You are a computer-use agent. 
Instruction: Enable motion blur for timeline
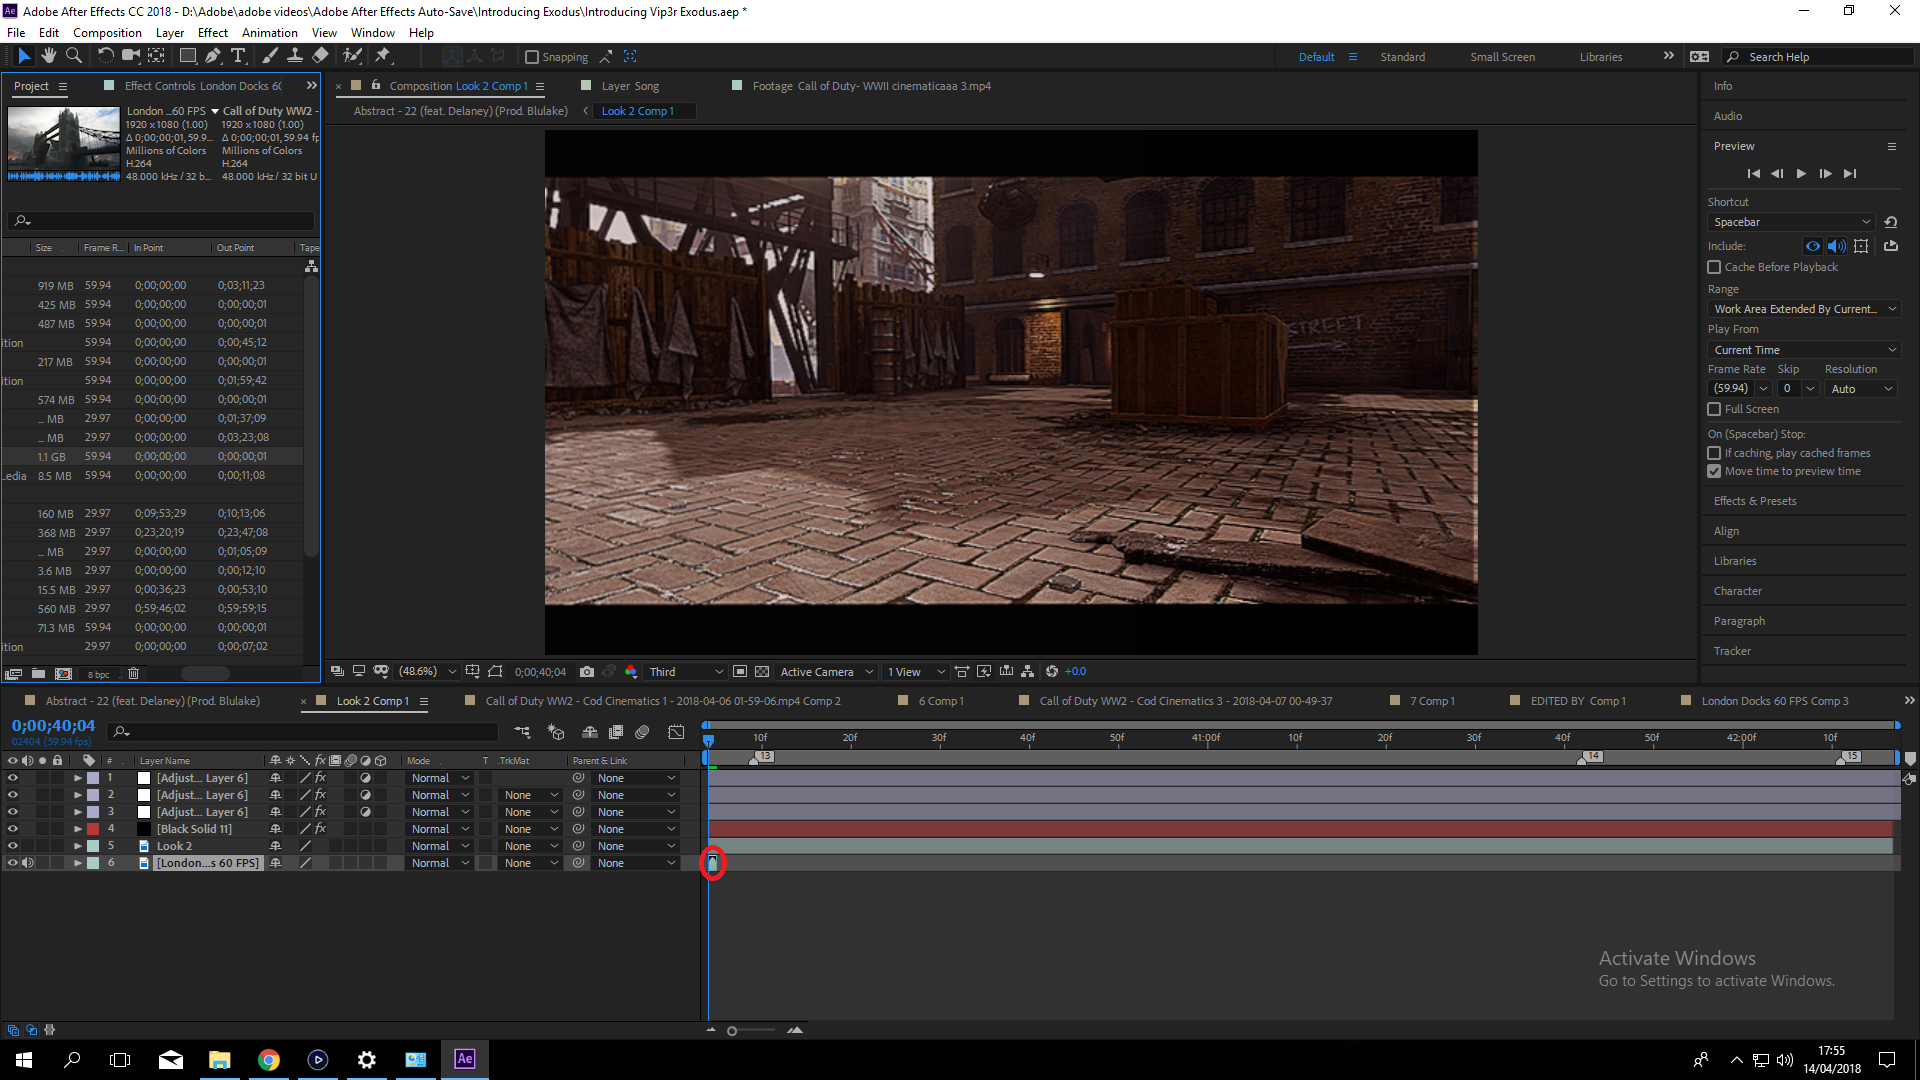point(642,732)
